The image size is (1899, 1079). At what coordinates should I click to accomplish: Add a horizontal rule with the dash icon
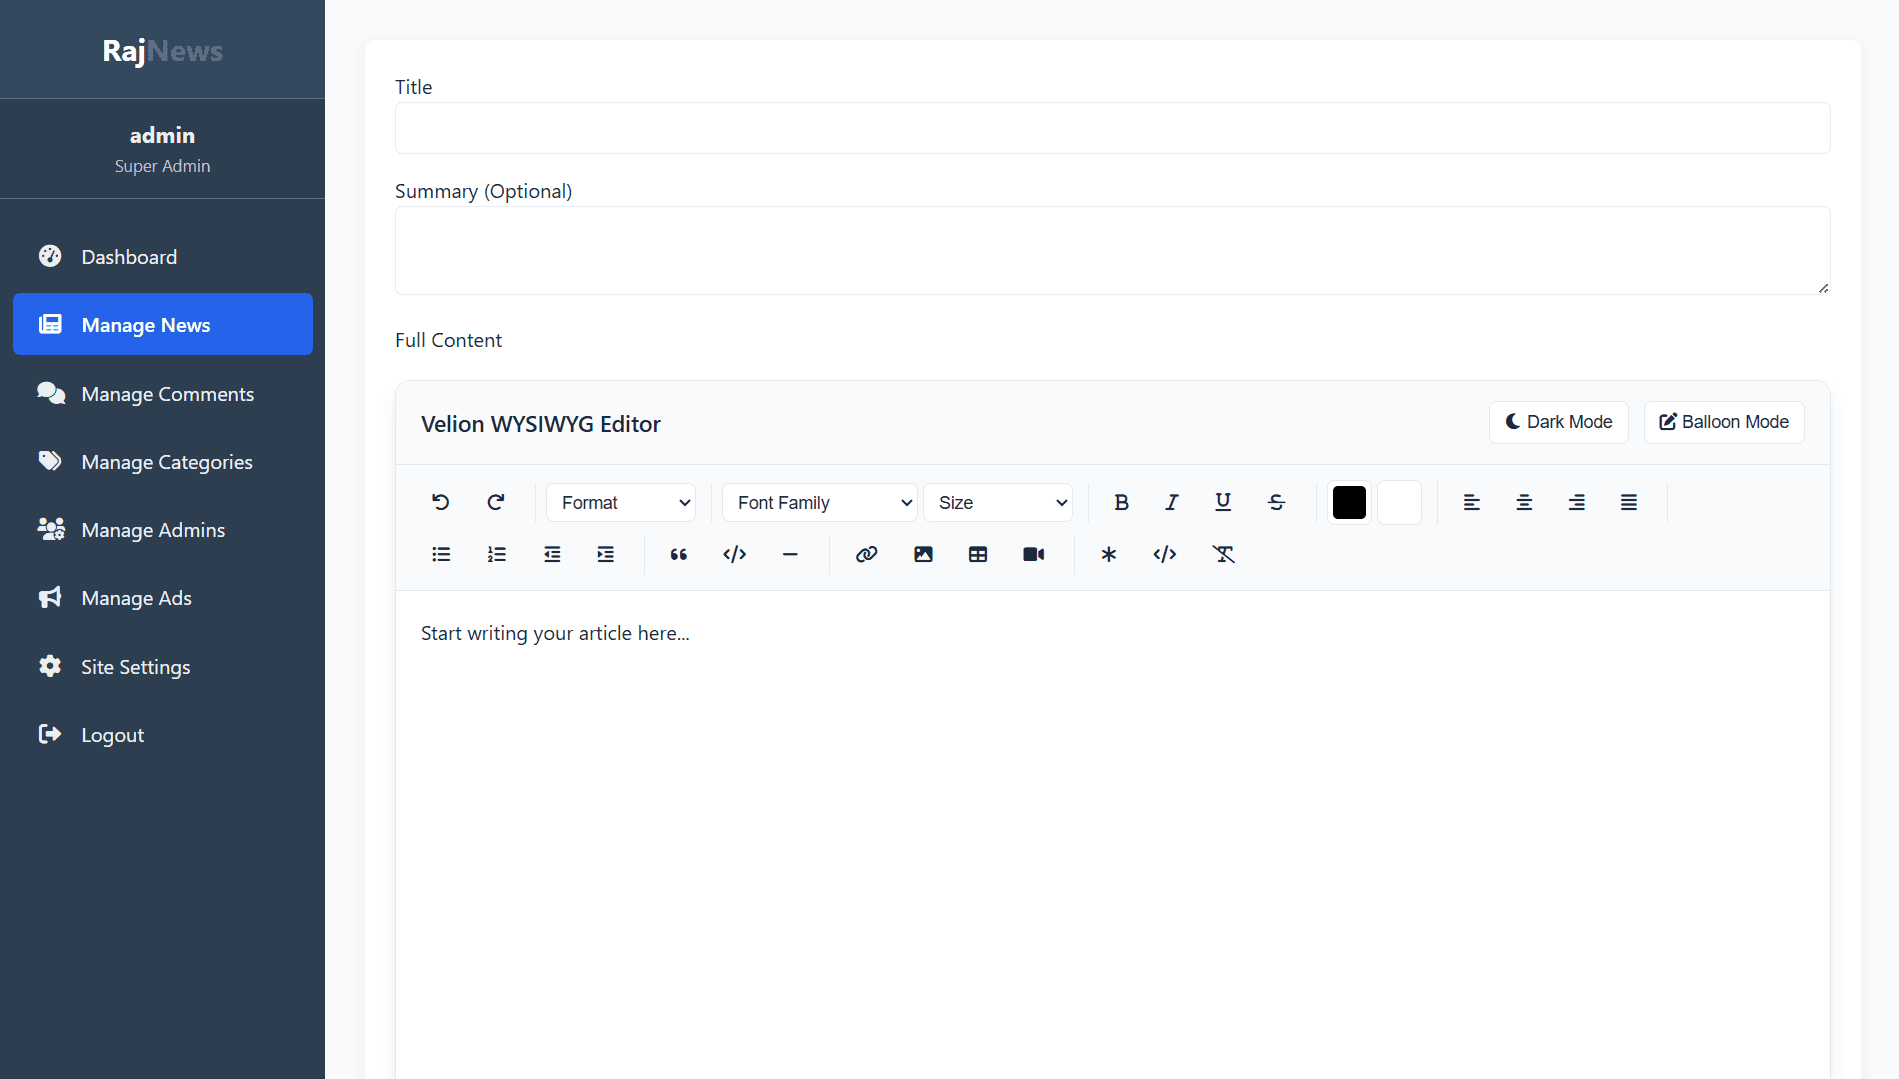[790, 554]
